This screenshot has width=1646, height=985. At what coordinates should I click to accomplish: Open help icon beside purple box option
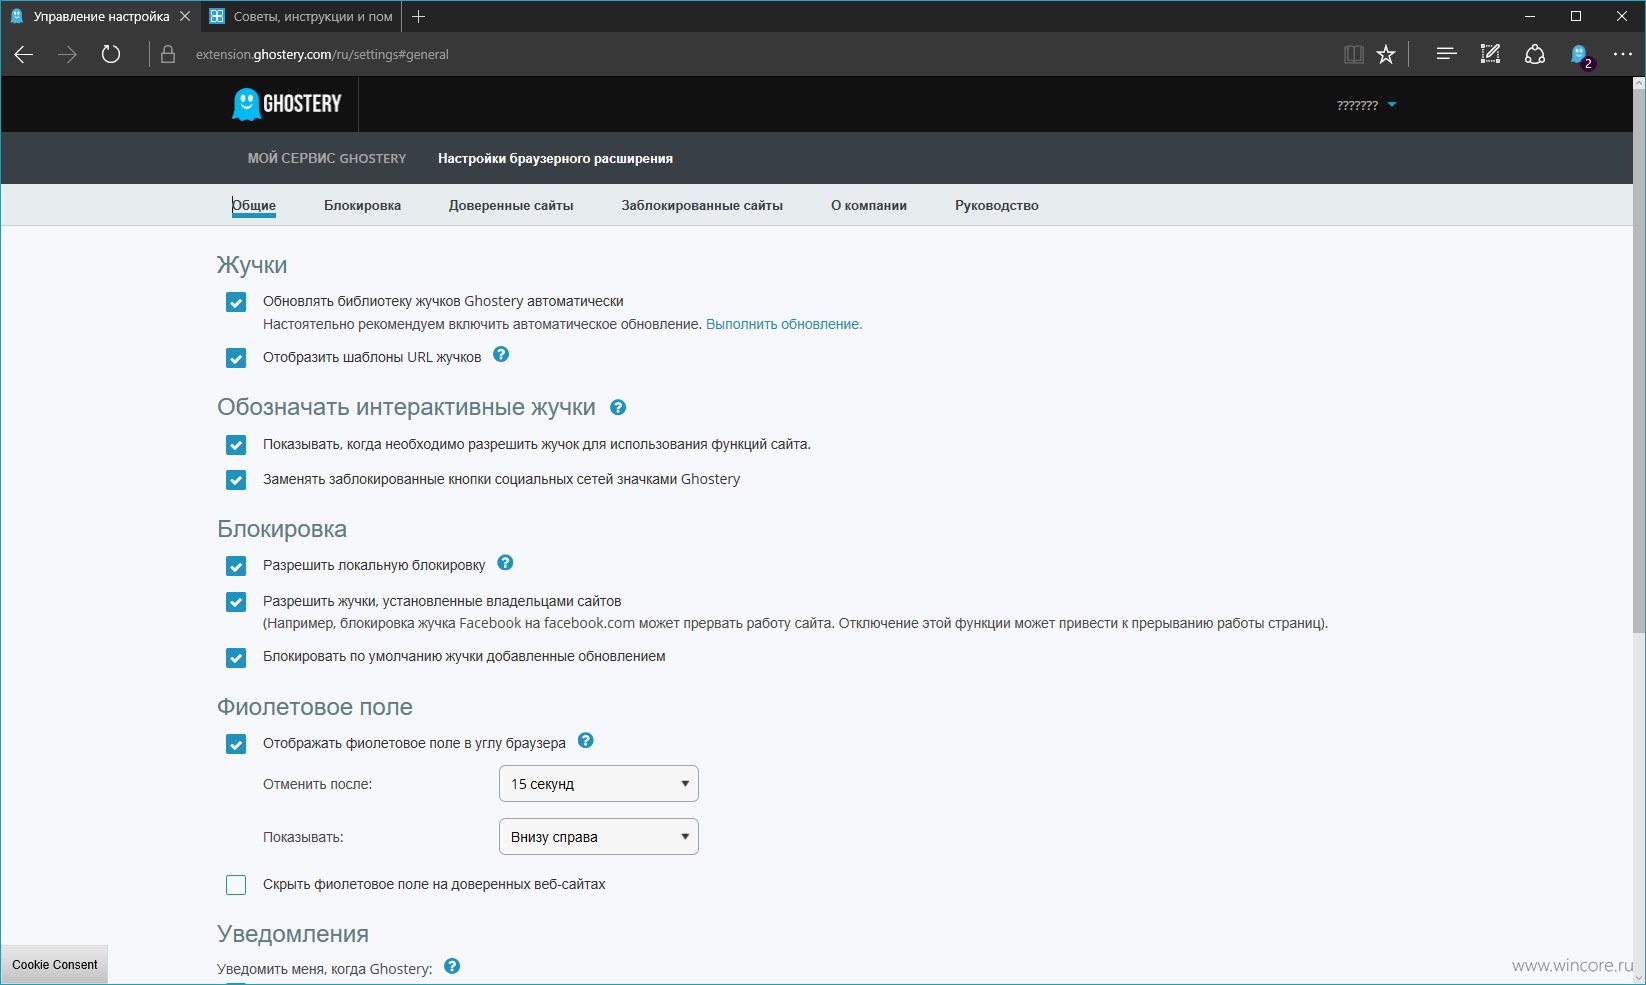(586, 741)
